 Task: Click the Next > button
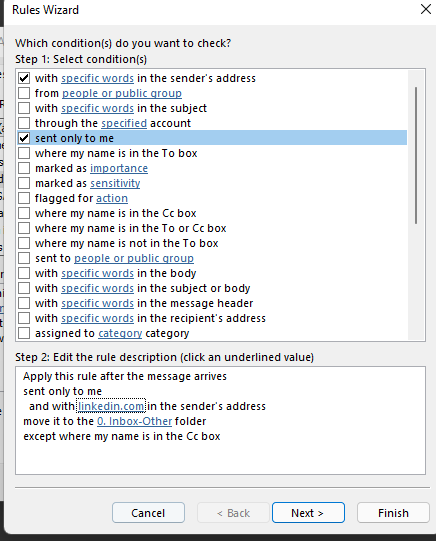(308, 513)
